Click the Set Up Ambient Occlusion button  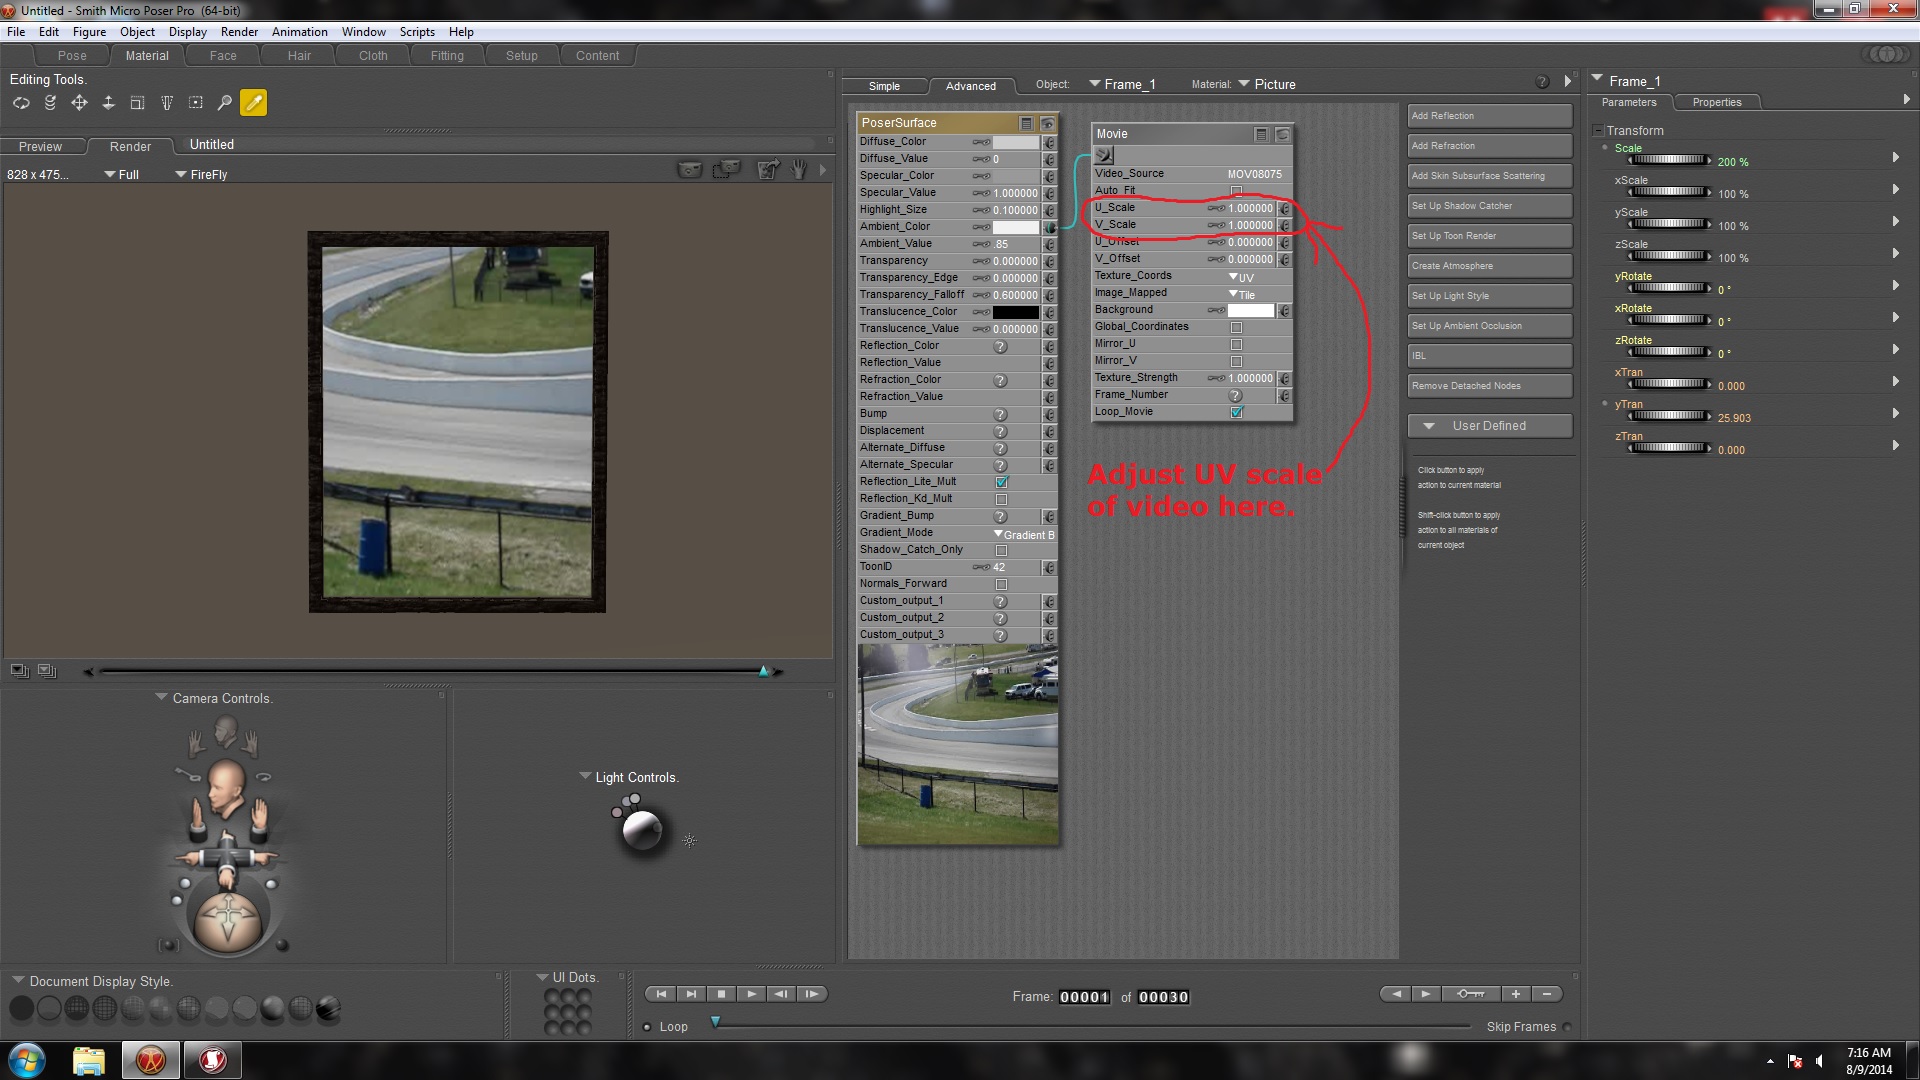[x=1489, y=326]
